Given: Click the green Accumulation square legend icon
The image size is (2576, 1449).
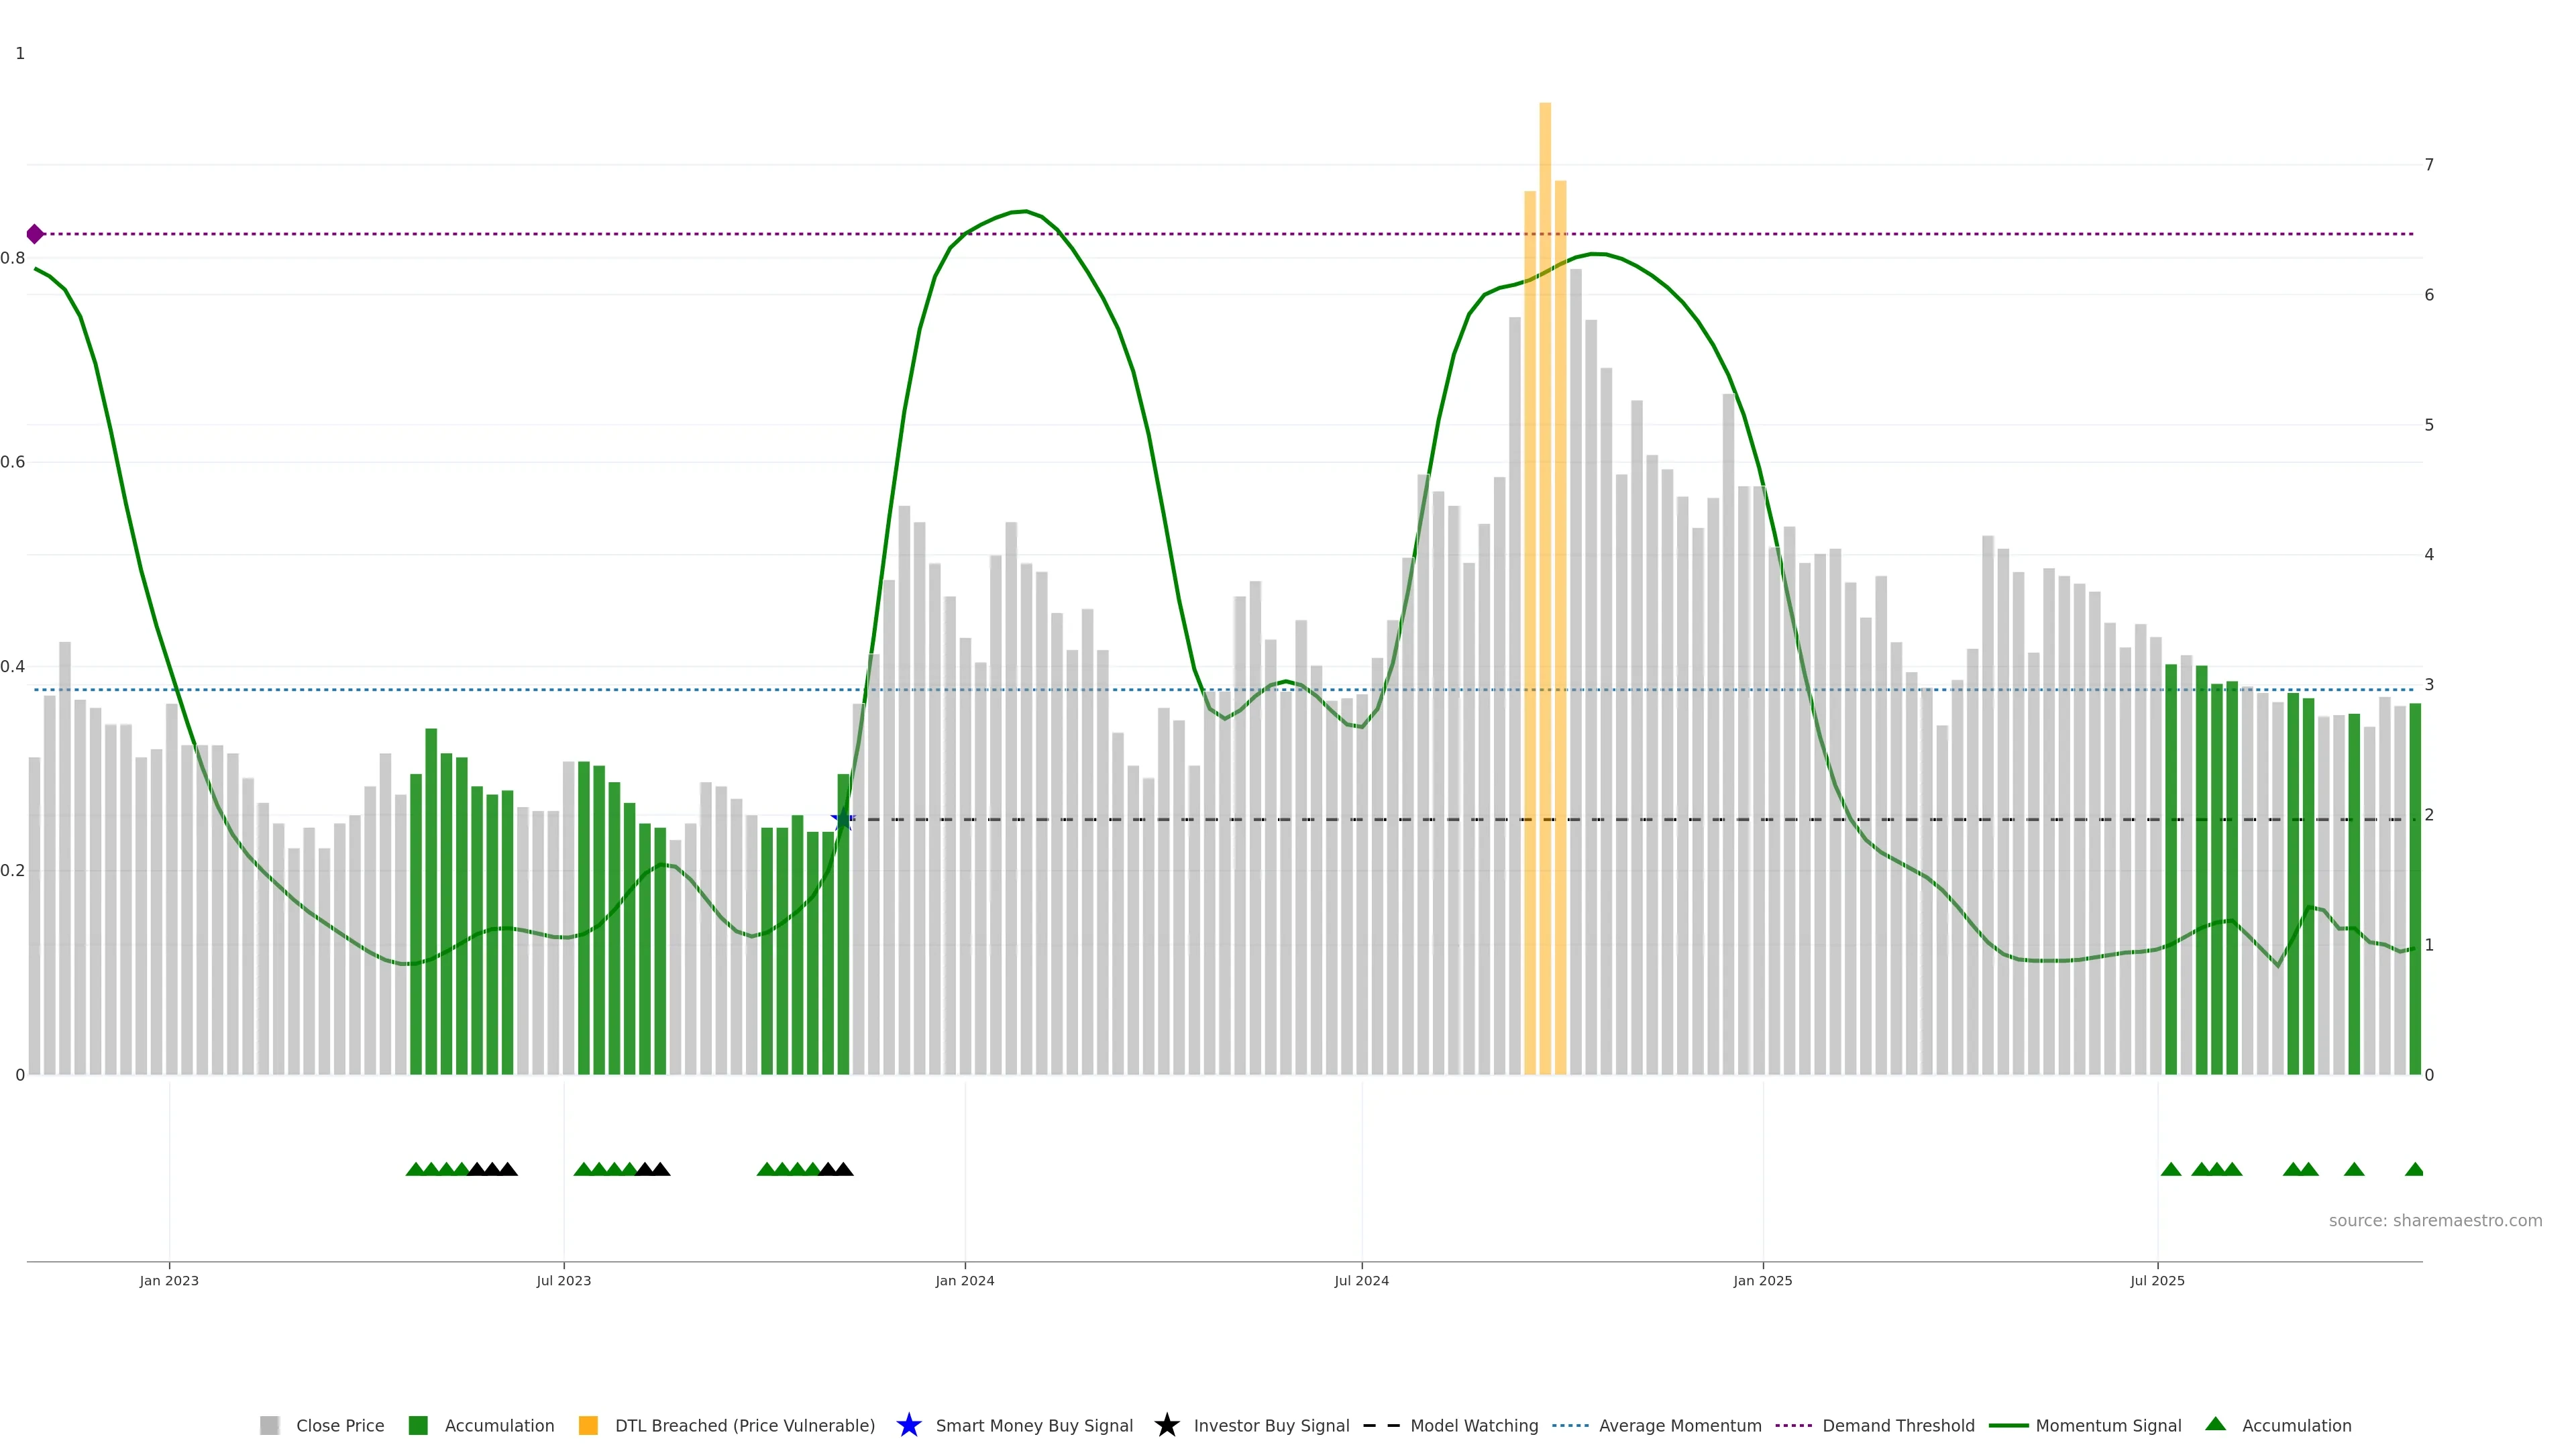Looking at the screenshot, I should tap(418, 1425).
